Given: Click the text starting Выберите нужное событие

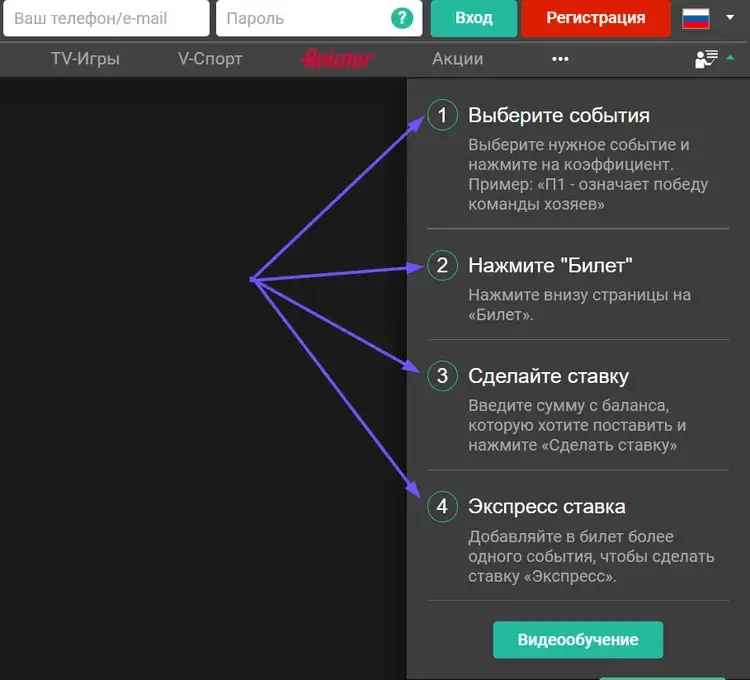Looking at the screenshot, I should [588, 175].
